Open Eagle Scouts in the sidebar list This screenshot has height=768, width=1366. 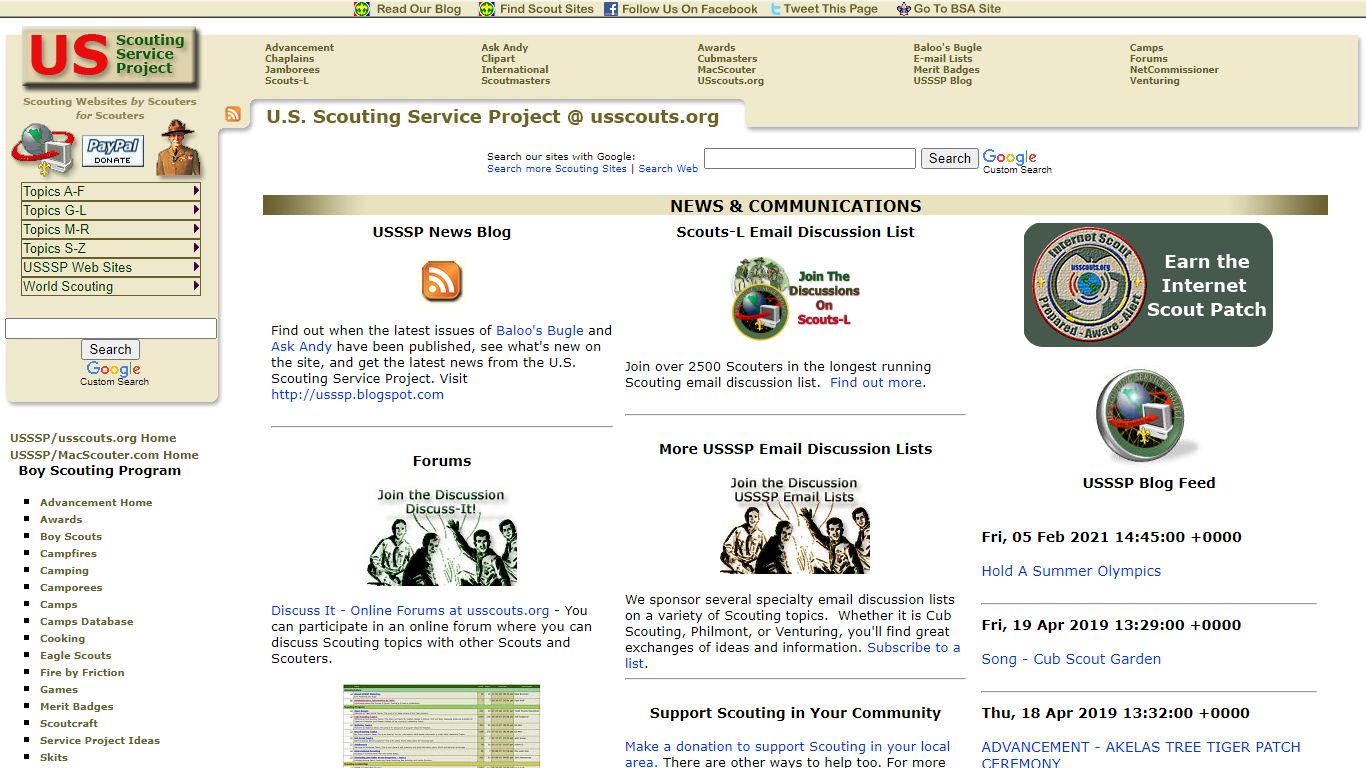76,656
